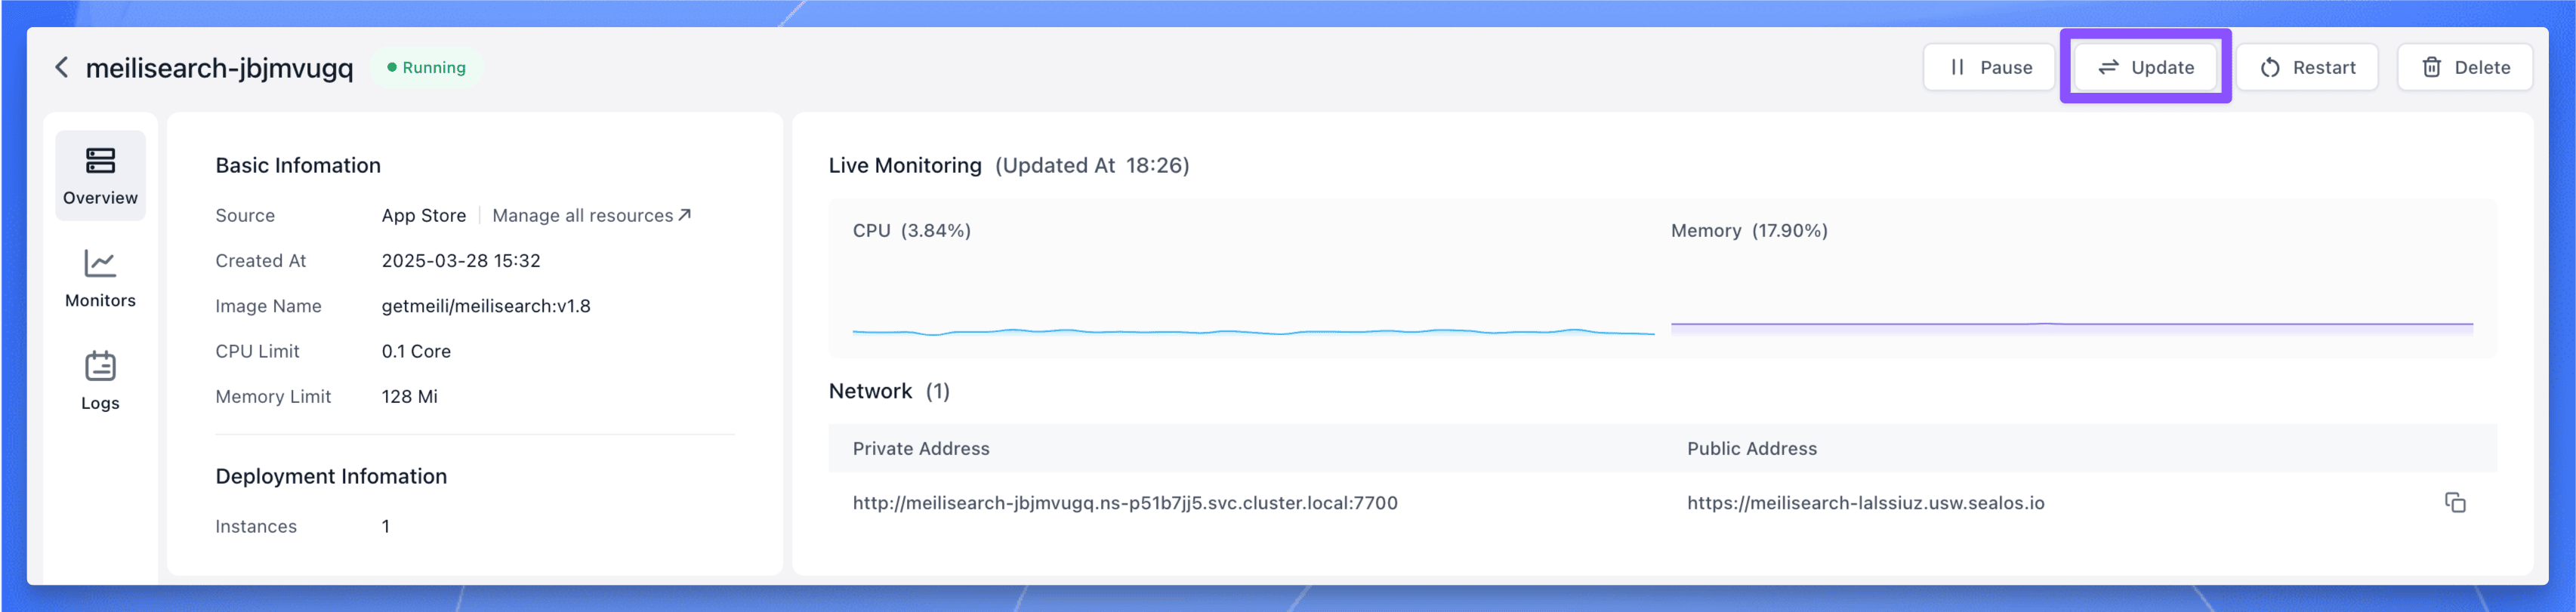The image size is (2576, 612).
Task: Open the public address https://meilisearch-lalssiuz.usw.sealos.io
Action: tap(1866, 503)
